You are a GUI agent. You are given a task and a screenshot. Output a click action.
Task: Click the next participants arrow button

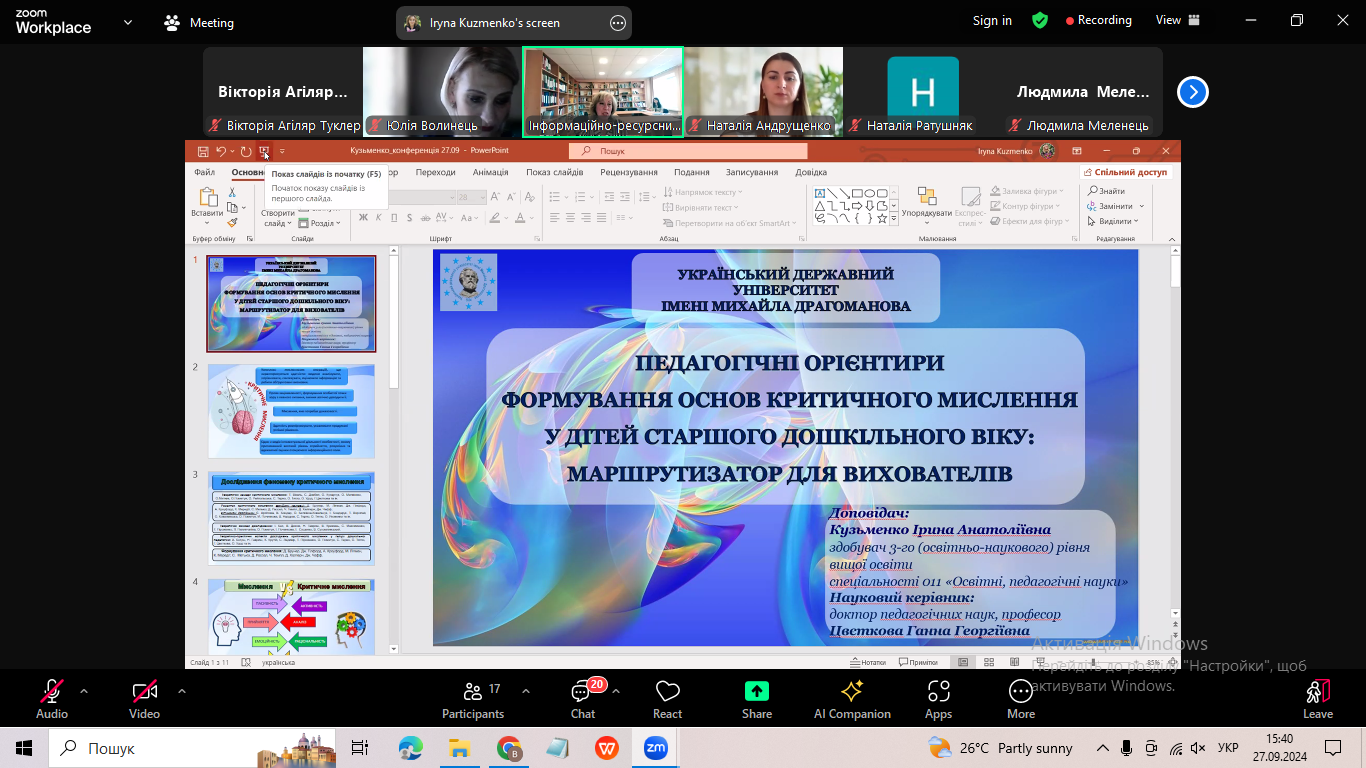[1192, 92]
